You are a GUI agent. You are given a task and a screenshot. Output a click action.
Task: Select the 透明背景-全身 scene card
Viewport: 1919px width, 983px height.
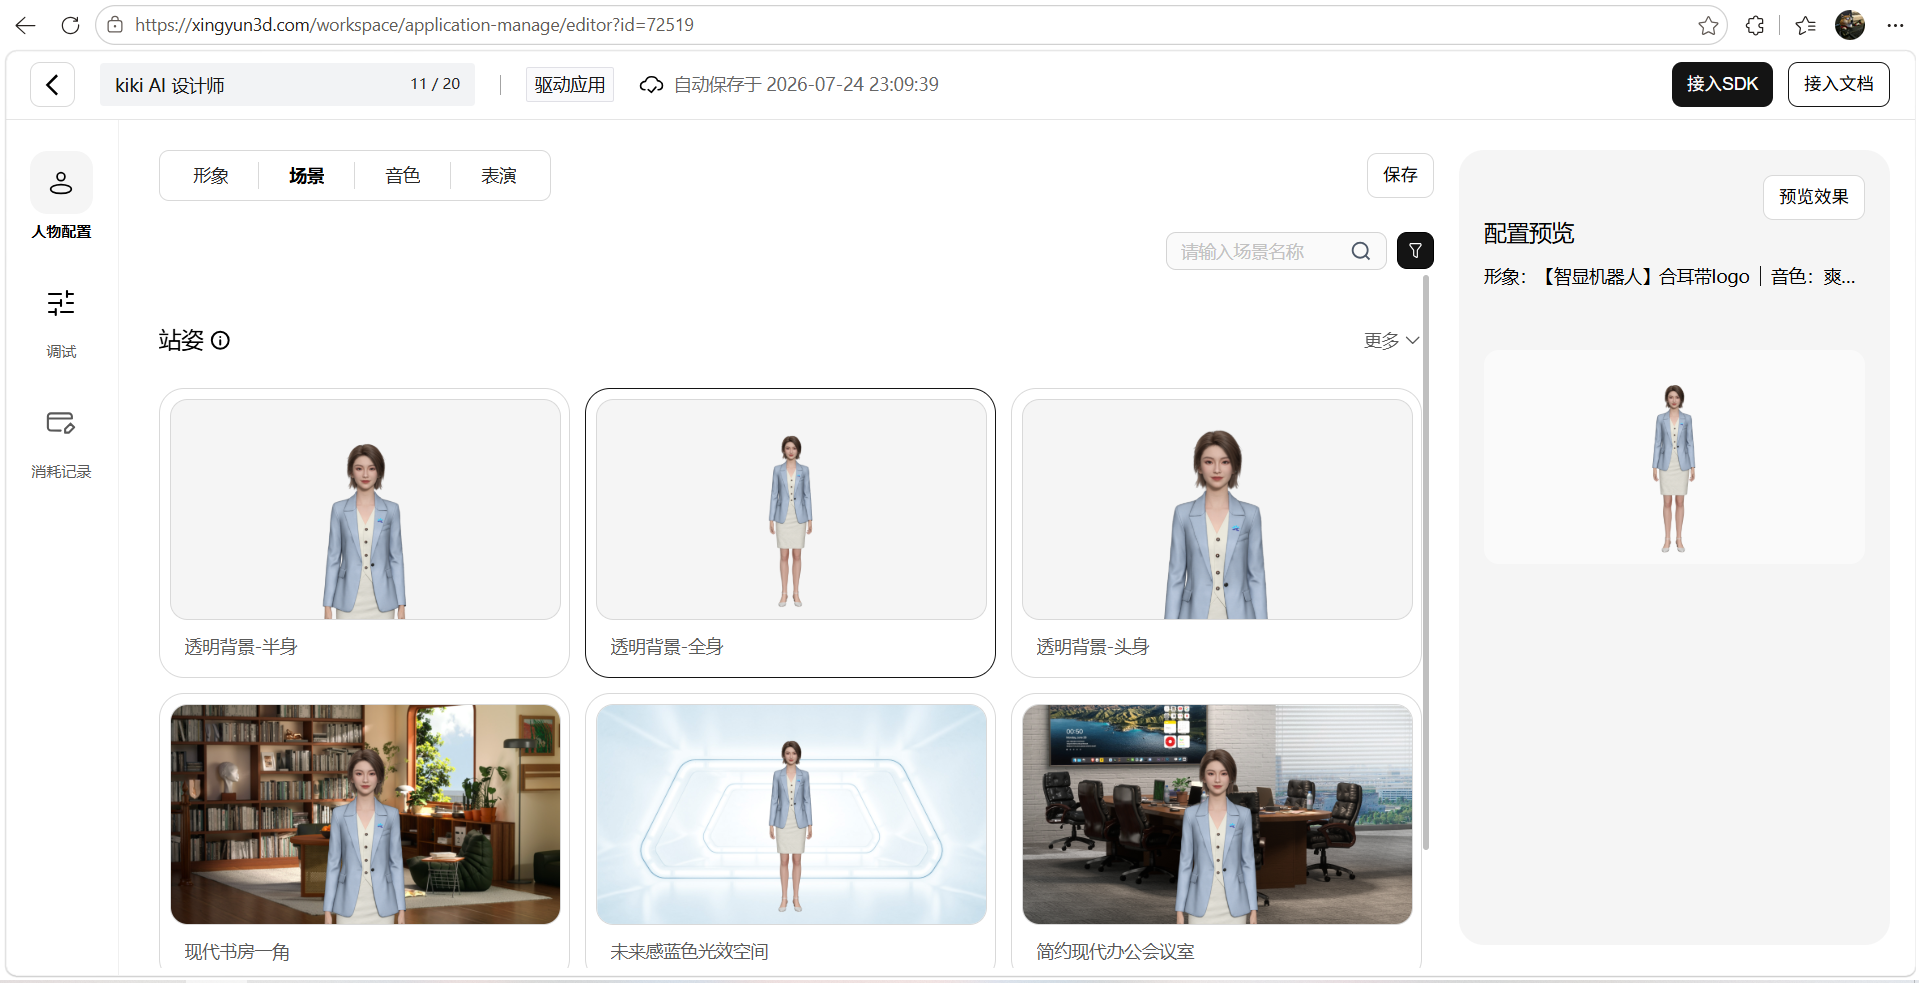[x=790, y=533]
